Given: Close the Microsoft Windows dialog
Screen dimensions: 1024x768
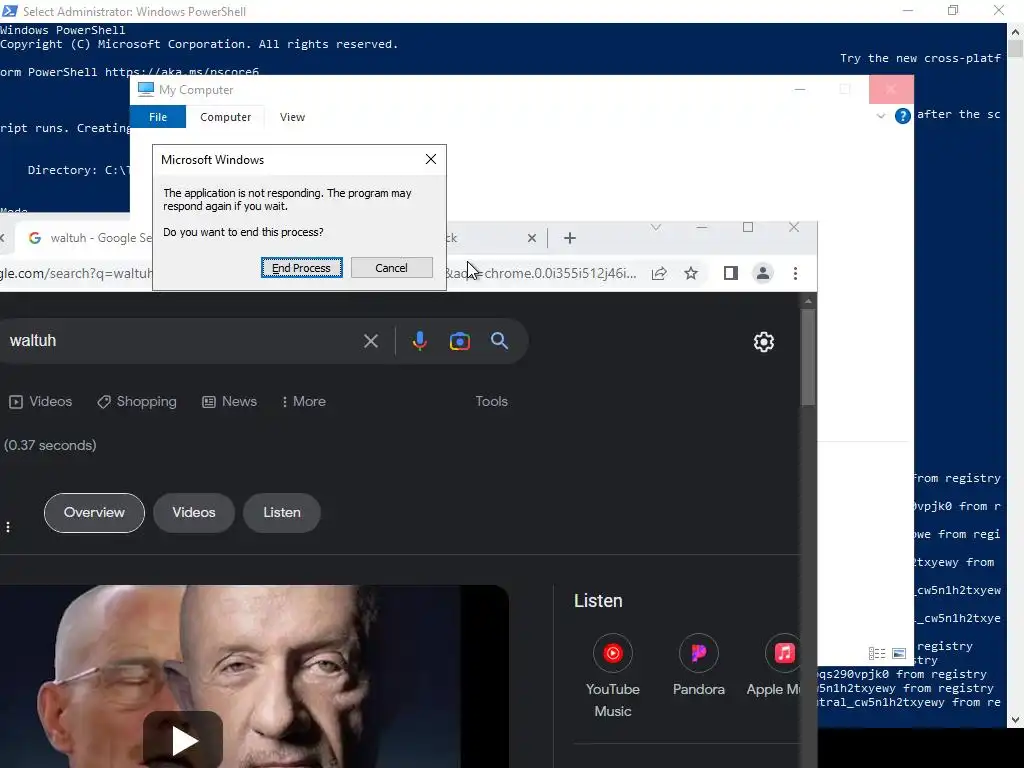Looking at the screenshot, I should point(430,159).
